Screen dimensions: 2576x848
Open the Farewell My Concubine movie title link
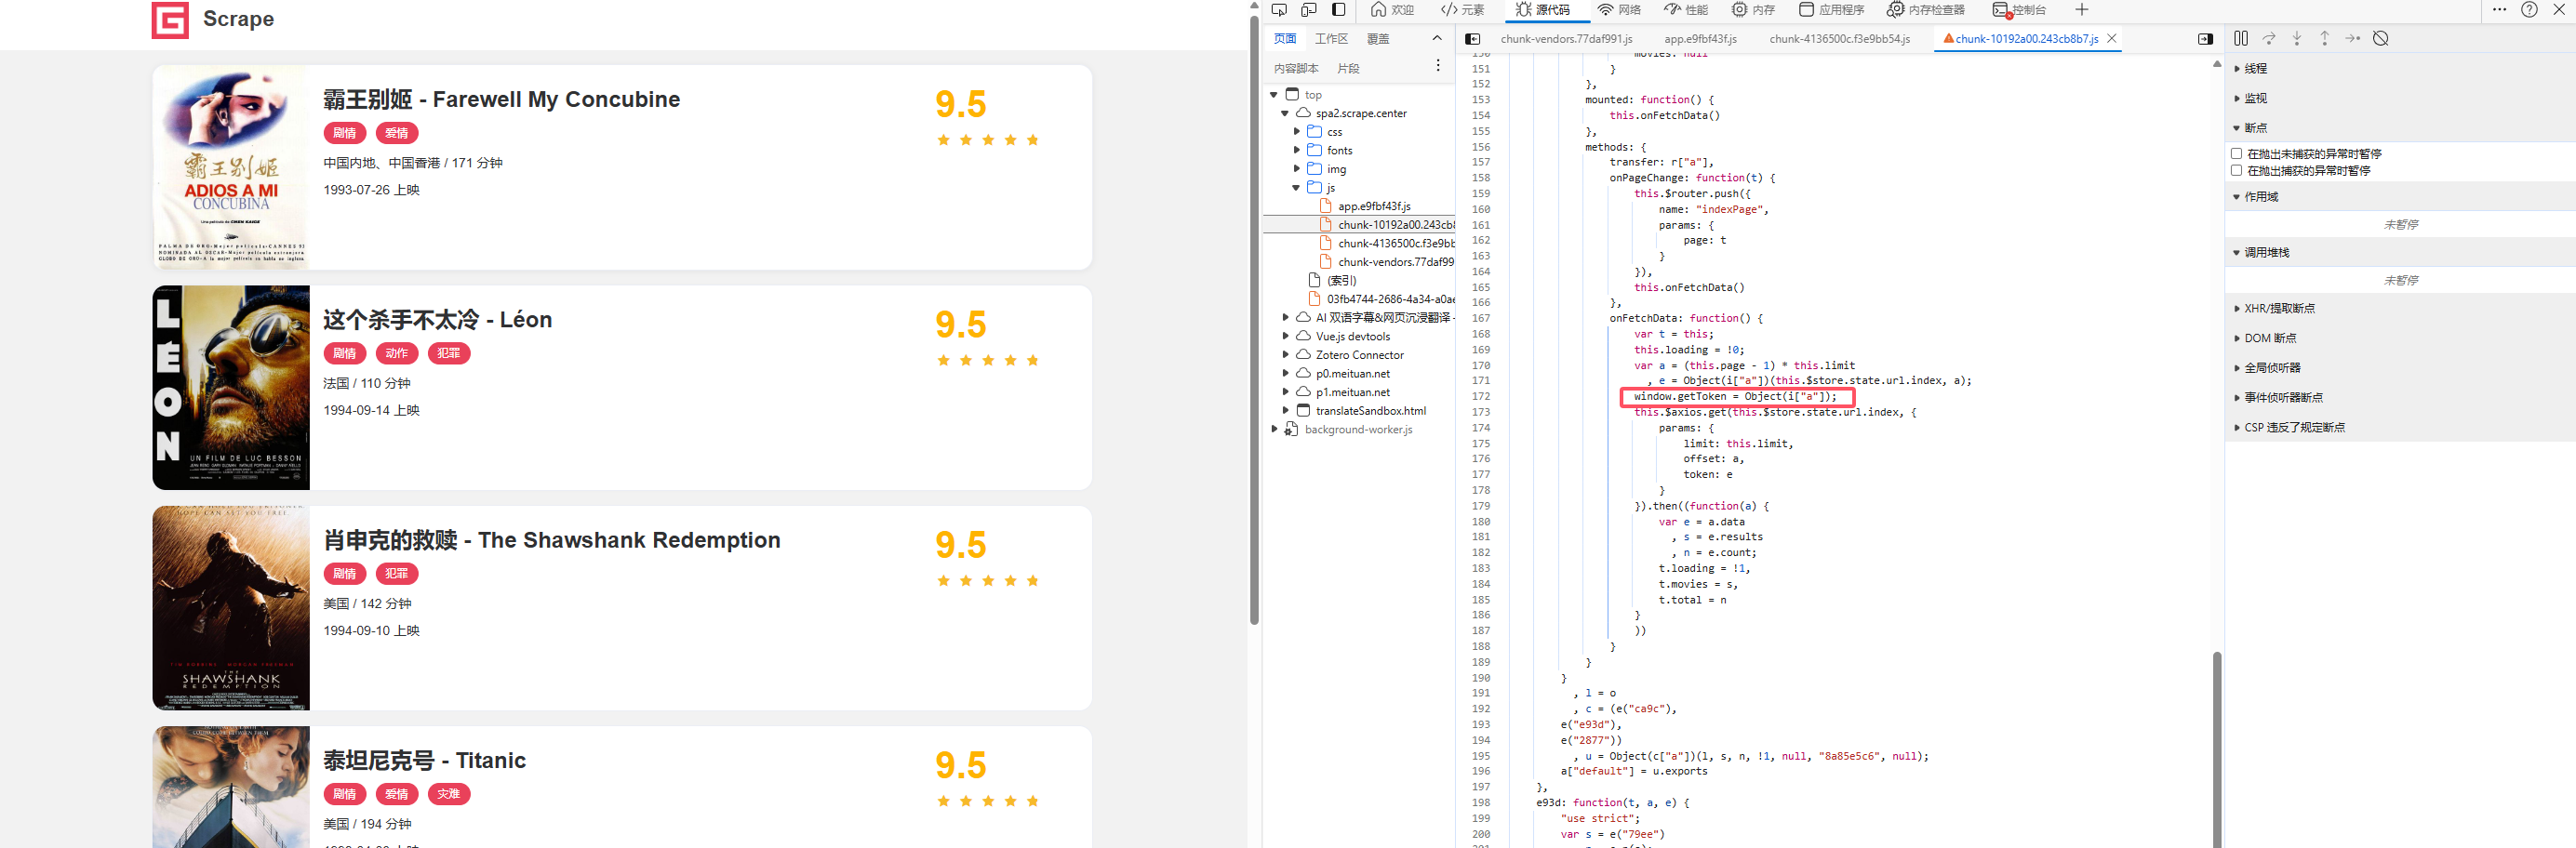tap(501, 100)
